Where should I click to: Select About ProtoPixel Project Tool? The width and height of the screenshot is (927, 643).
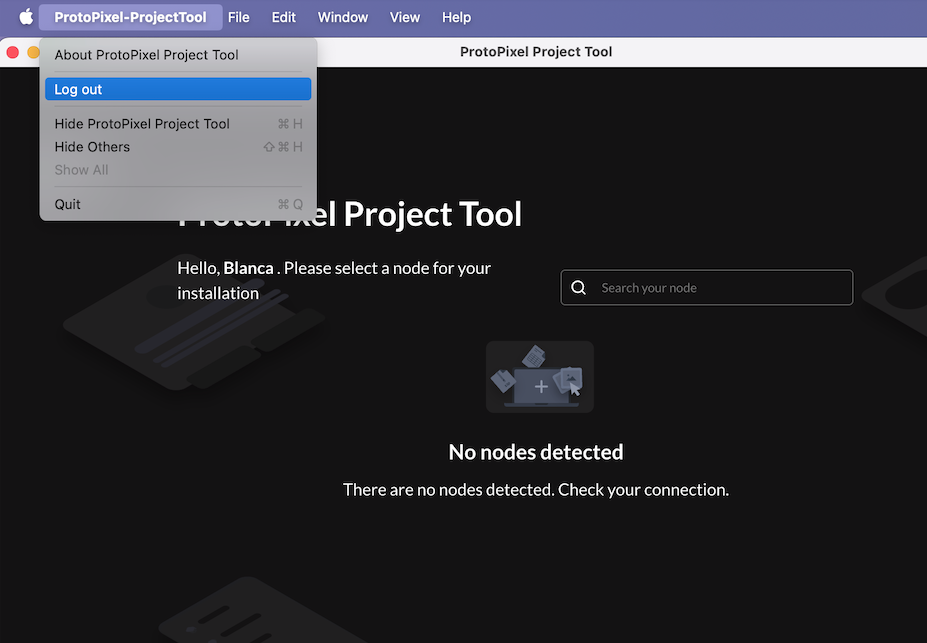178,55
